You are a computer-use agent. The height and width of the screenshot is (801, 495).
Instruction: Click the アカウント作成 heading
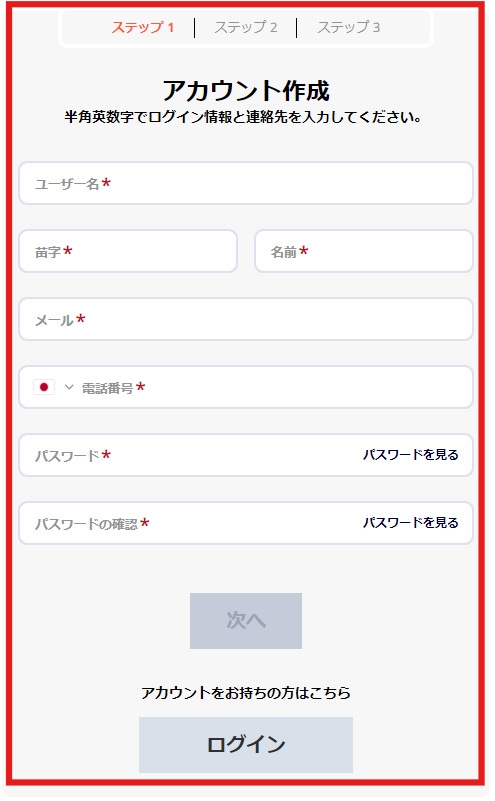(x=246, y=91)
